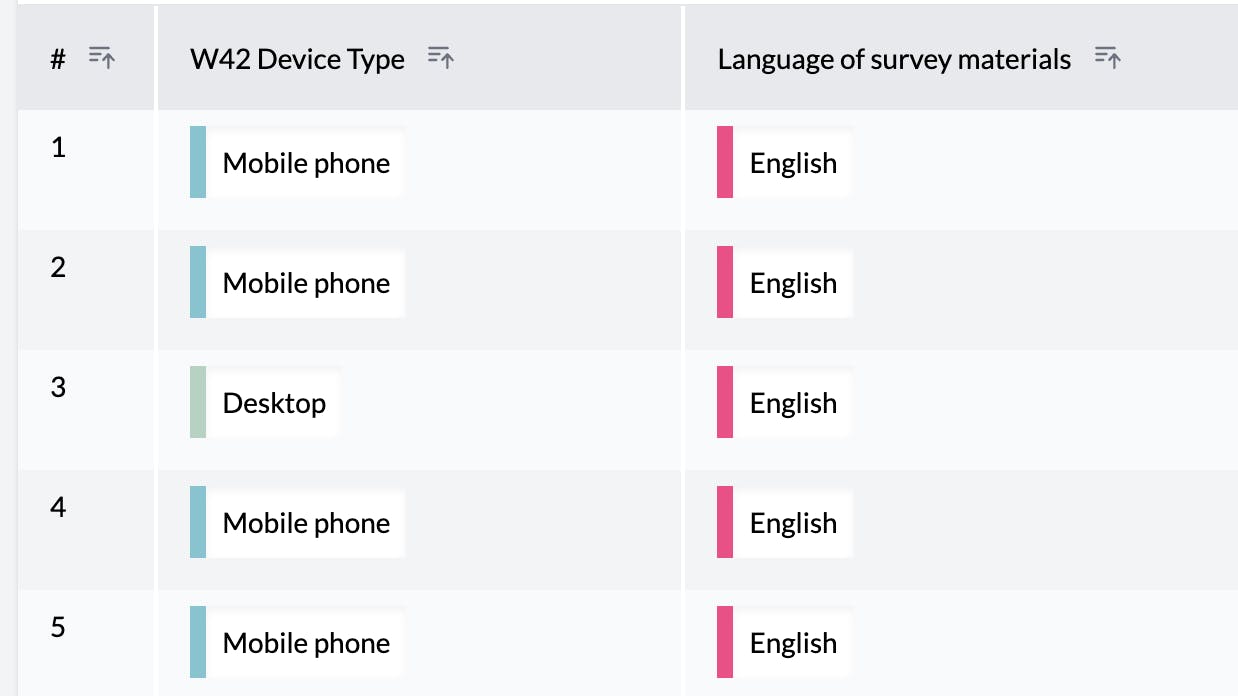Open the W42 Device Type column header
The height and width of the screenshot is (696, 1238).
point(297,59)
